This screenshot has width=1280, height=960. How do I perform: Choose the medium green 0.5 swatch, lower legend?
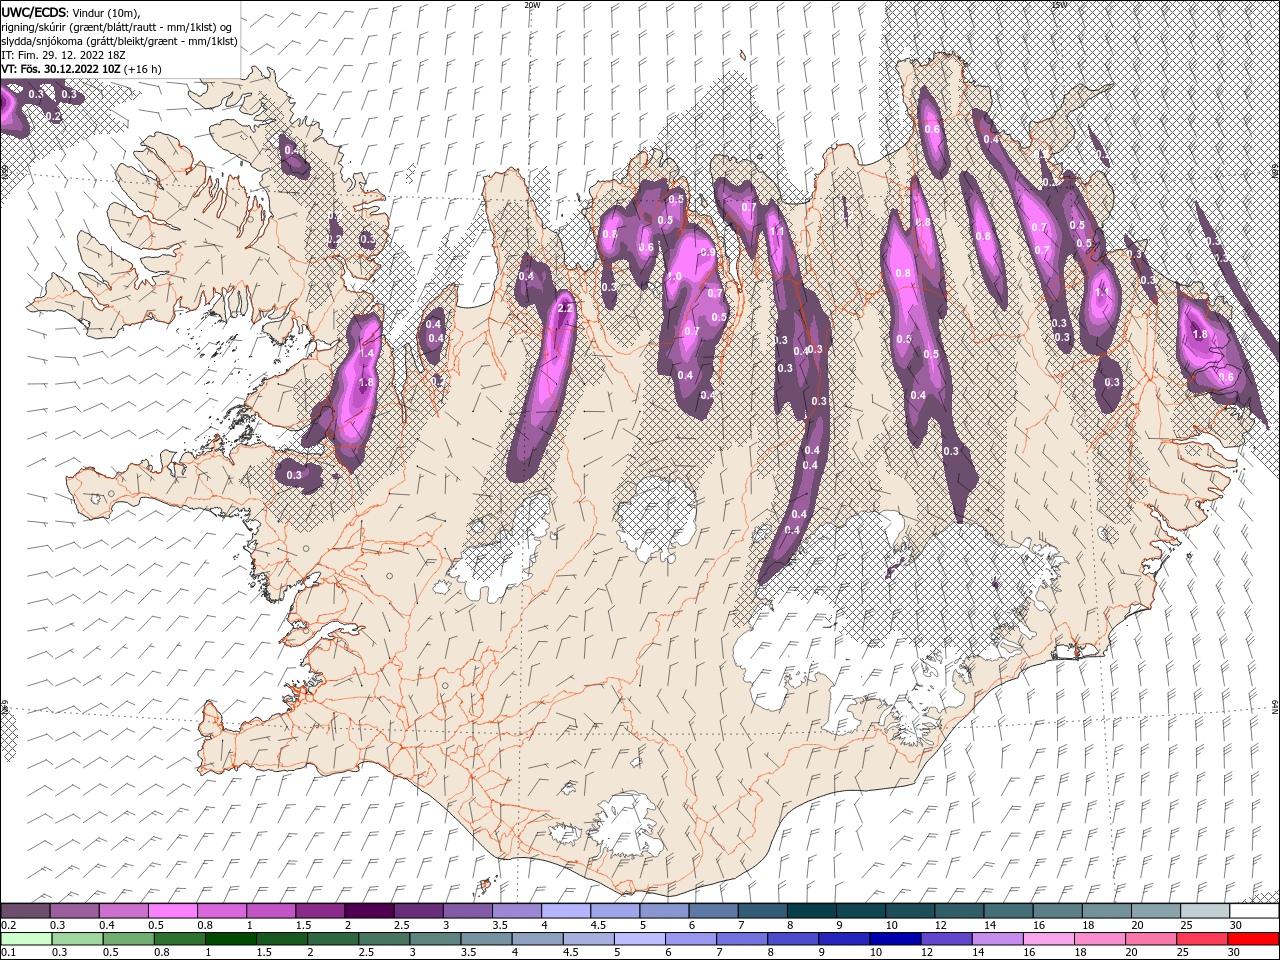coord(128,939)
